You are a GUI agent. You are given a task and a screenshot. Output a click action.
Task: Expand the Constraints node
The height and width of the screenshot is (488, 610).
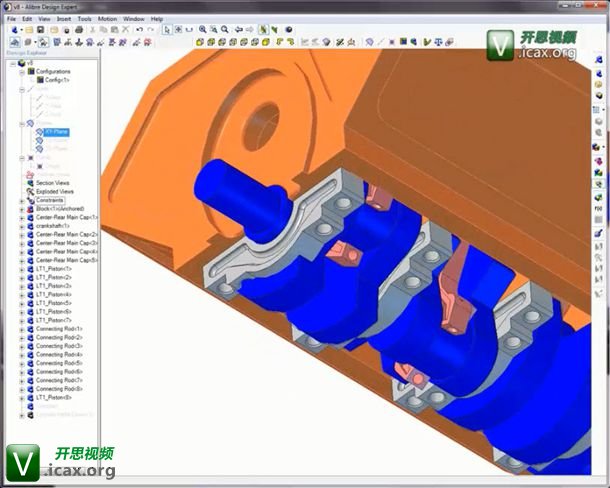[x=22, y=201]
